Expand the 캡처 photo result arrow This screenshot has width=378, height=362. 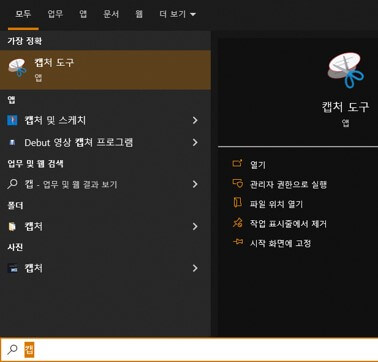195,268
